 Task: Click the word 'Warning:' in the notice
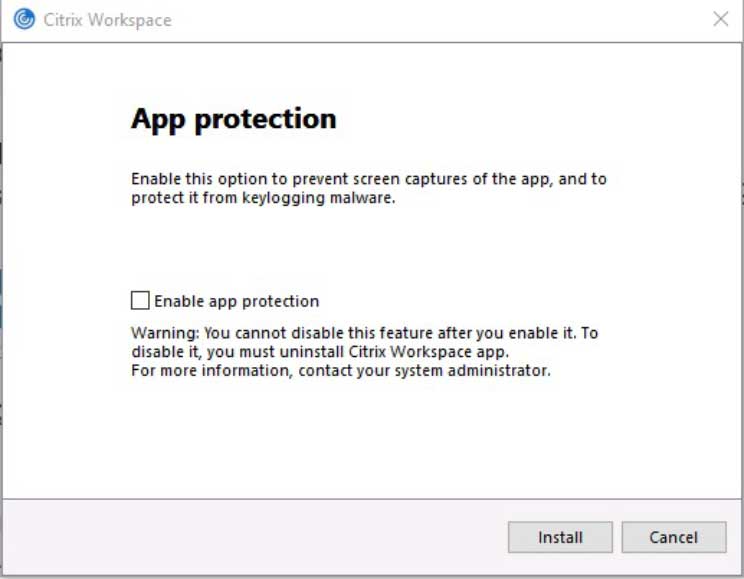pyautogui.click(x=165, y=332)
